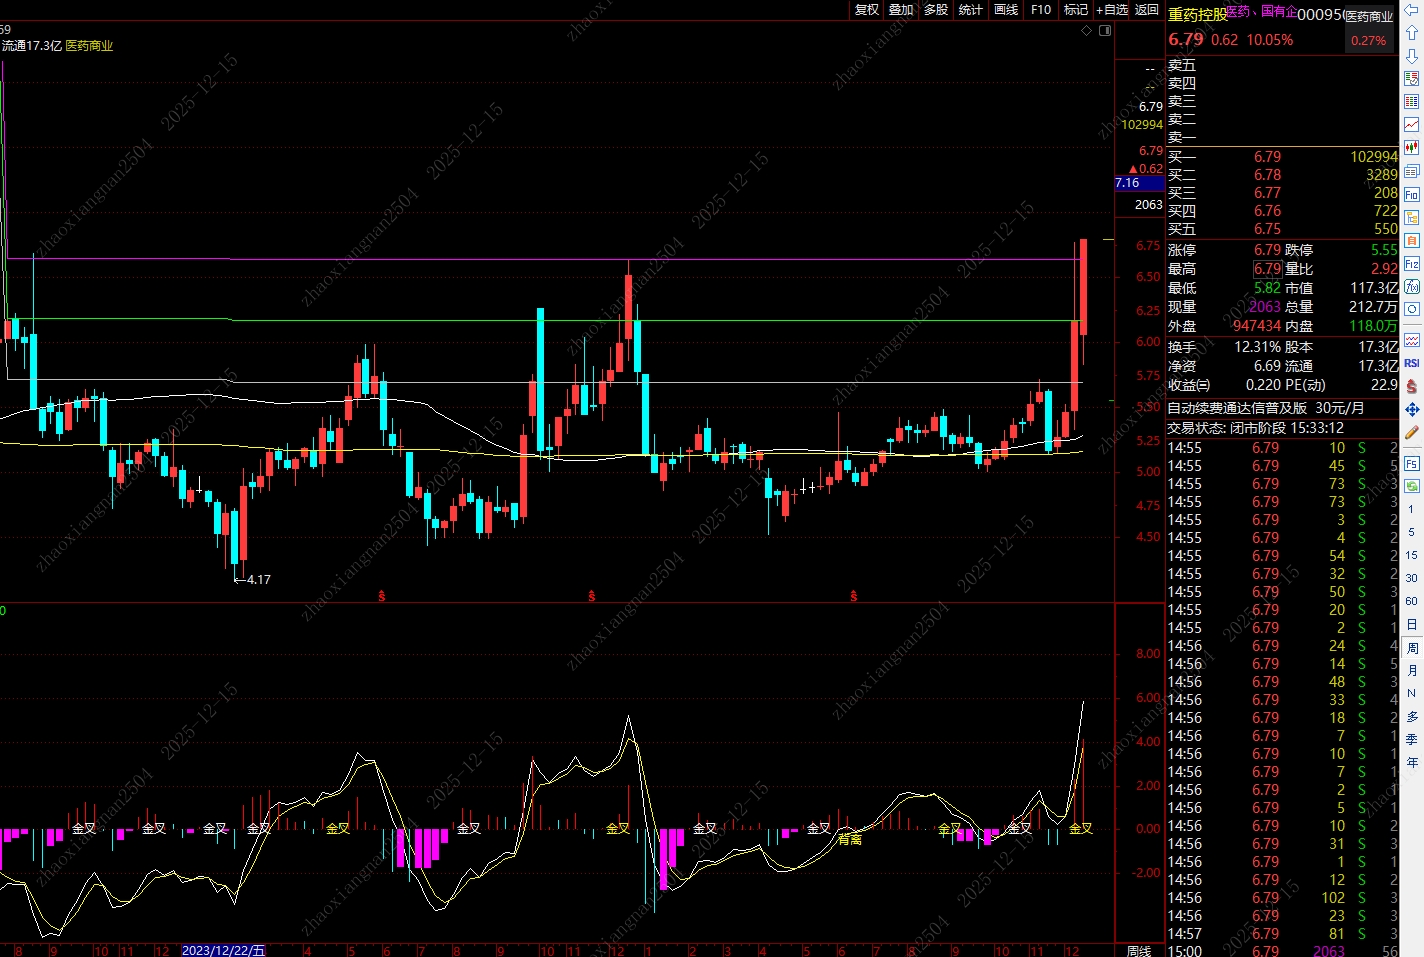Viewport: 1424px width, 957px height.
Task: Open the yellow tree structure icon
Action: coord(1411,217)
